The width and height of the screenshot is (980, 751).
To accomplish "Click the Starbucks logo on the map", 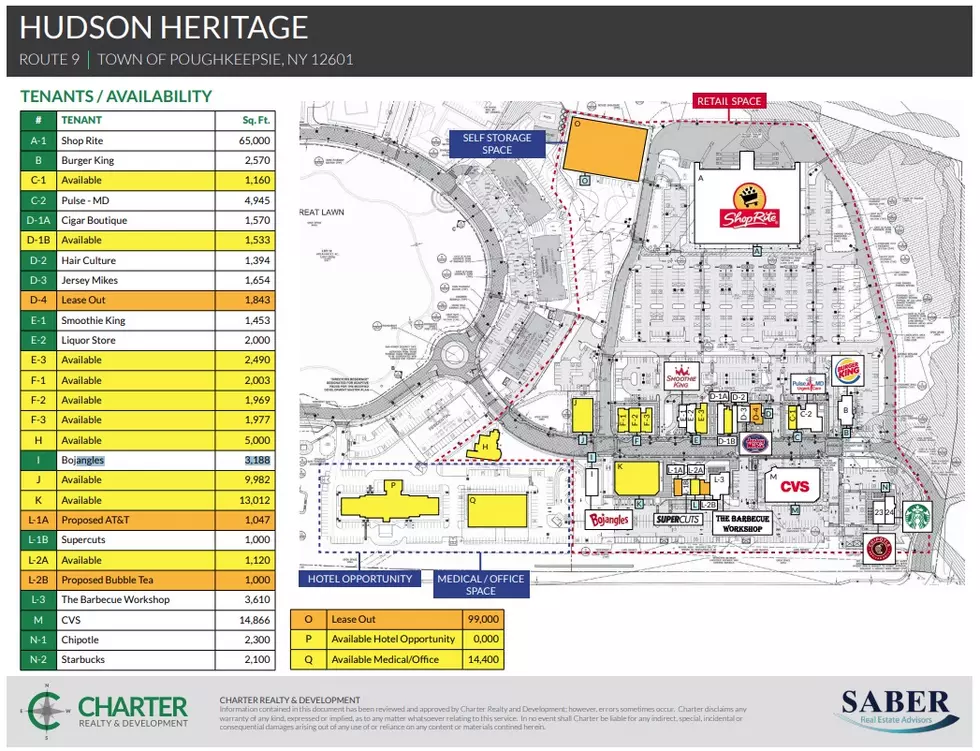I will pyautogui.click(x=917, y=517).
